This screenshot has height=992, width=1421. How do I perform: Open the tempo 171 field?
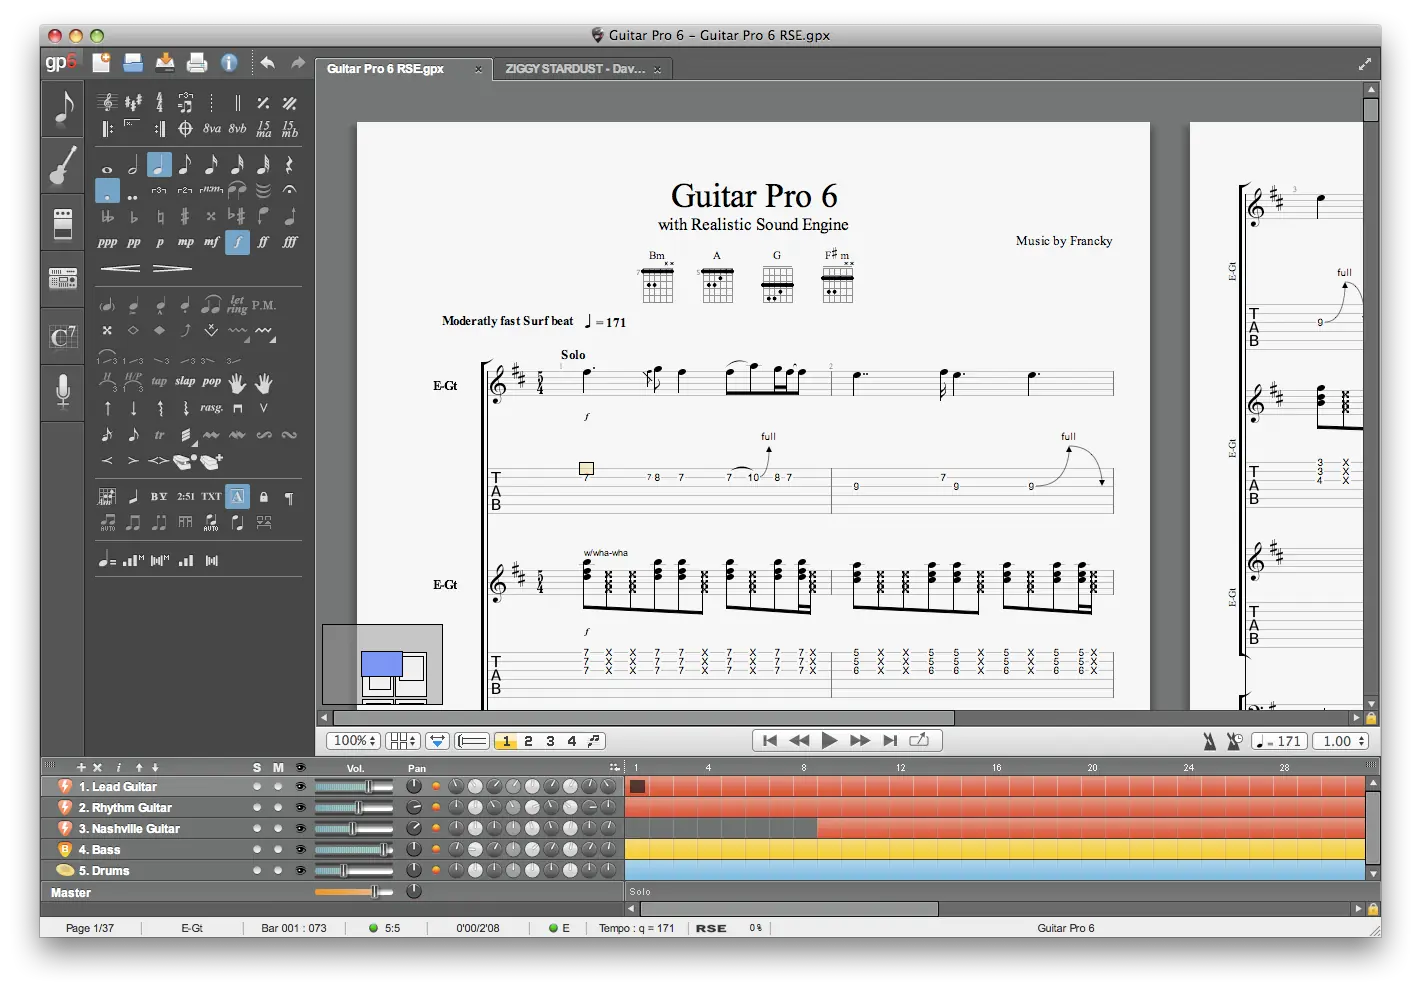coord(1279,741)
